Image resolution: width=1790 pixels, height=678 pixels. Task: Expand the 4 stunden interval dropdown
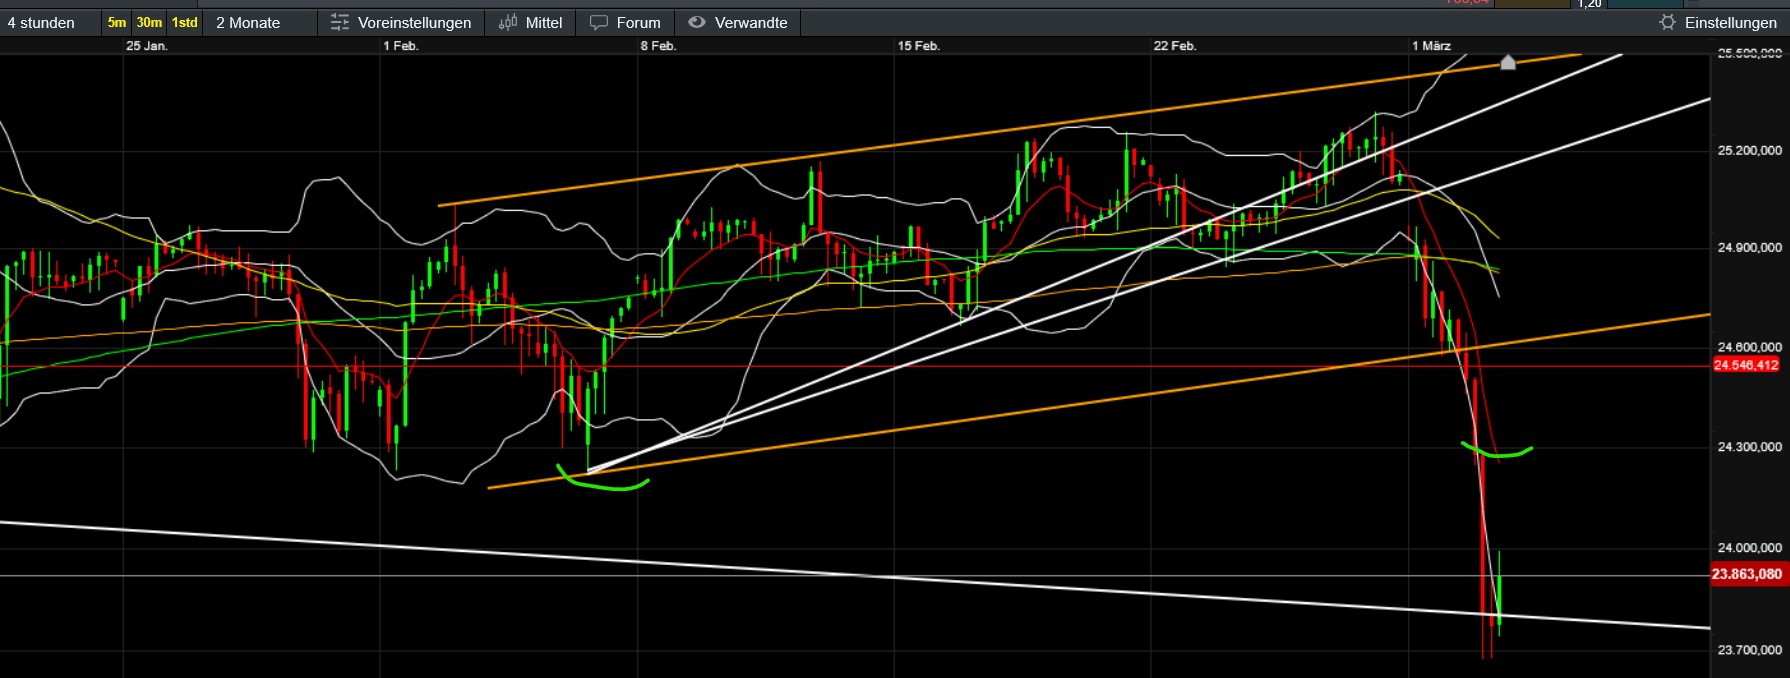coord(41,22)
